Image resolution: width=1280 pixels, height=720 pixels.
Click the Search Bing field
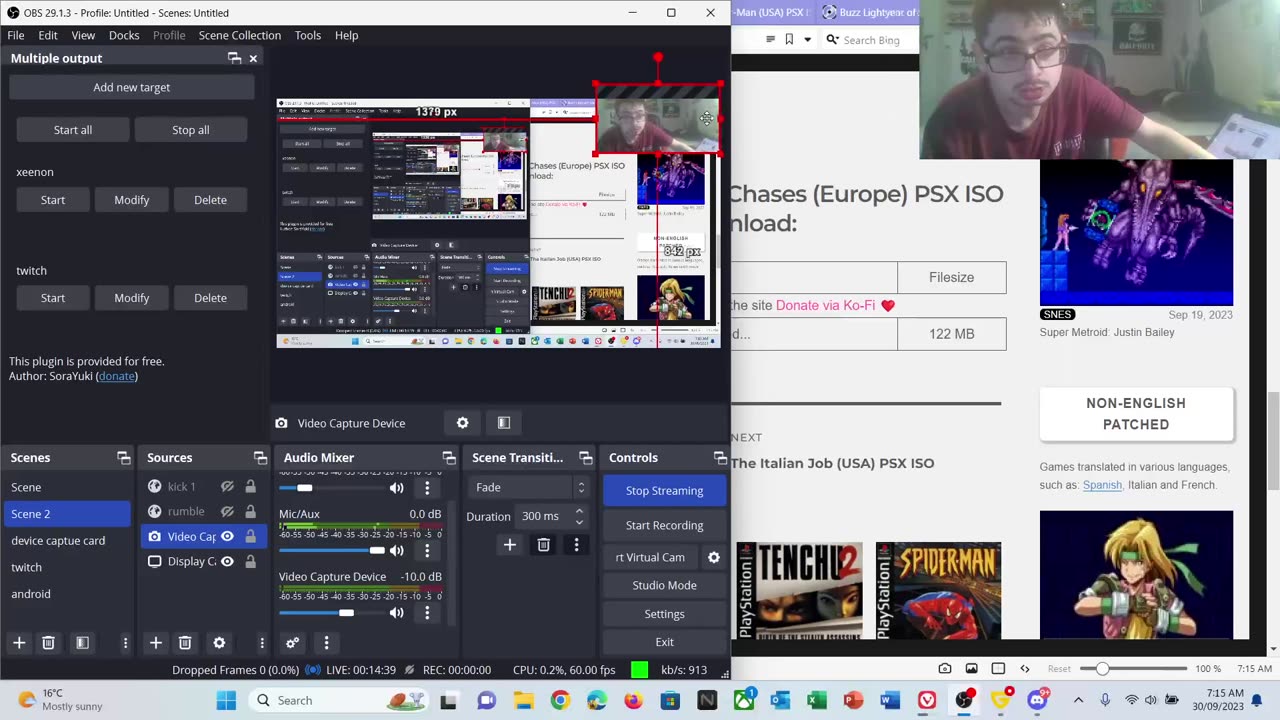pos(871,40)
